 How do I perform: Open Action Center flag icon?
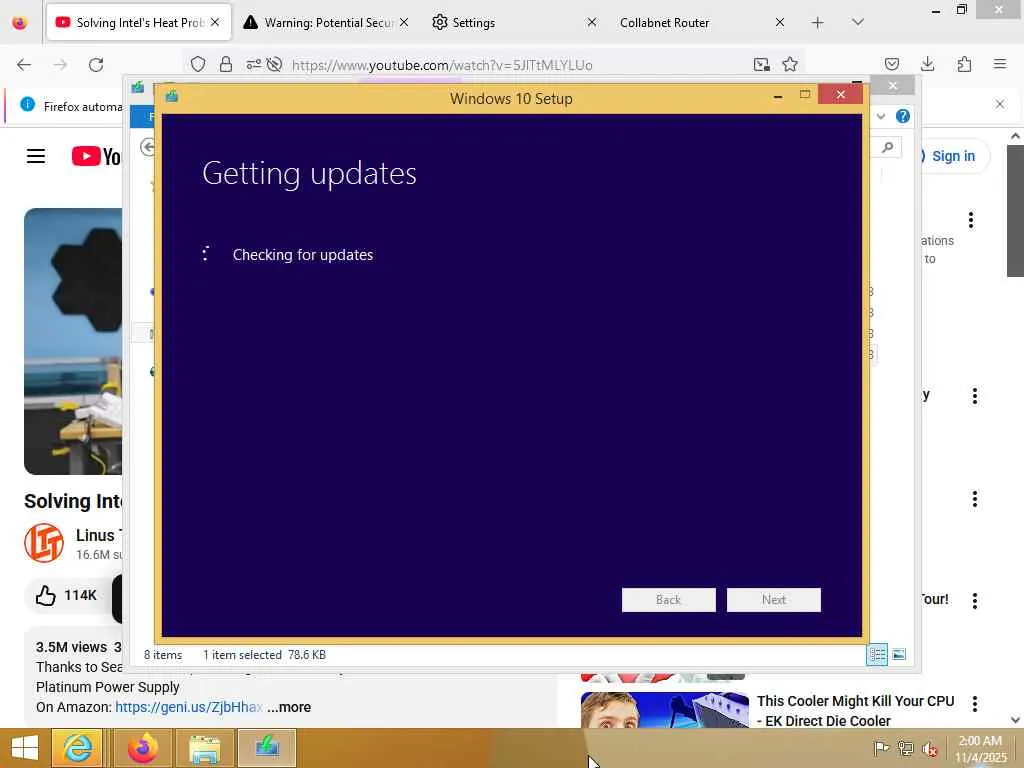coord(881,748)
